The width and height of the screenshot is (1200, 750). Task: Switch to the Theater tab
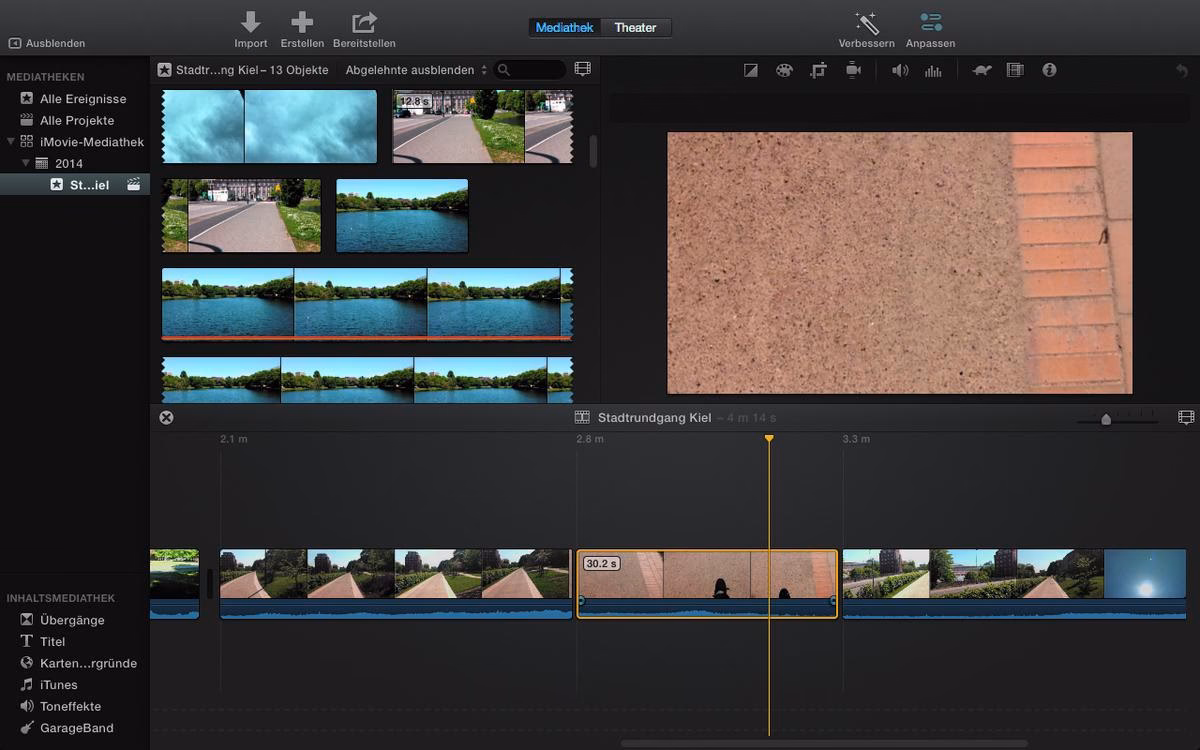coord(637,27)
